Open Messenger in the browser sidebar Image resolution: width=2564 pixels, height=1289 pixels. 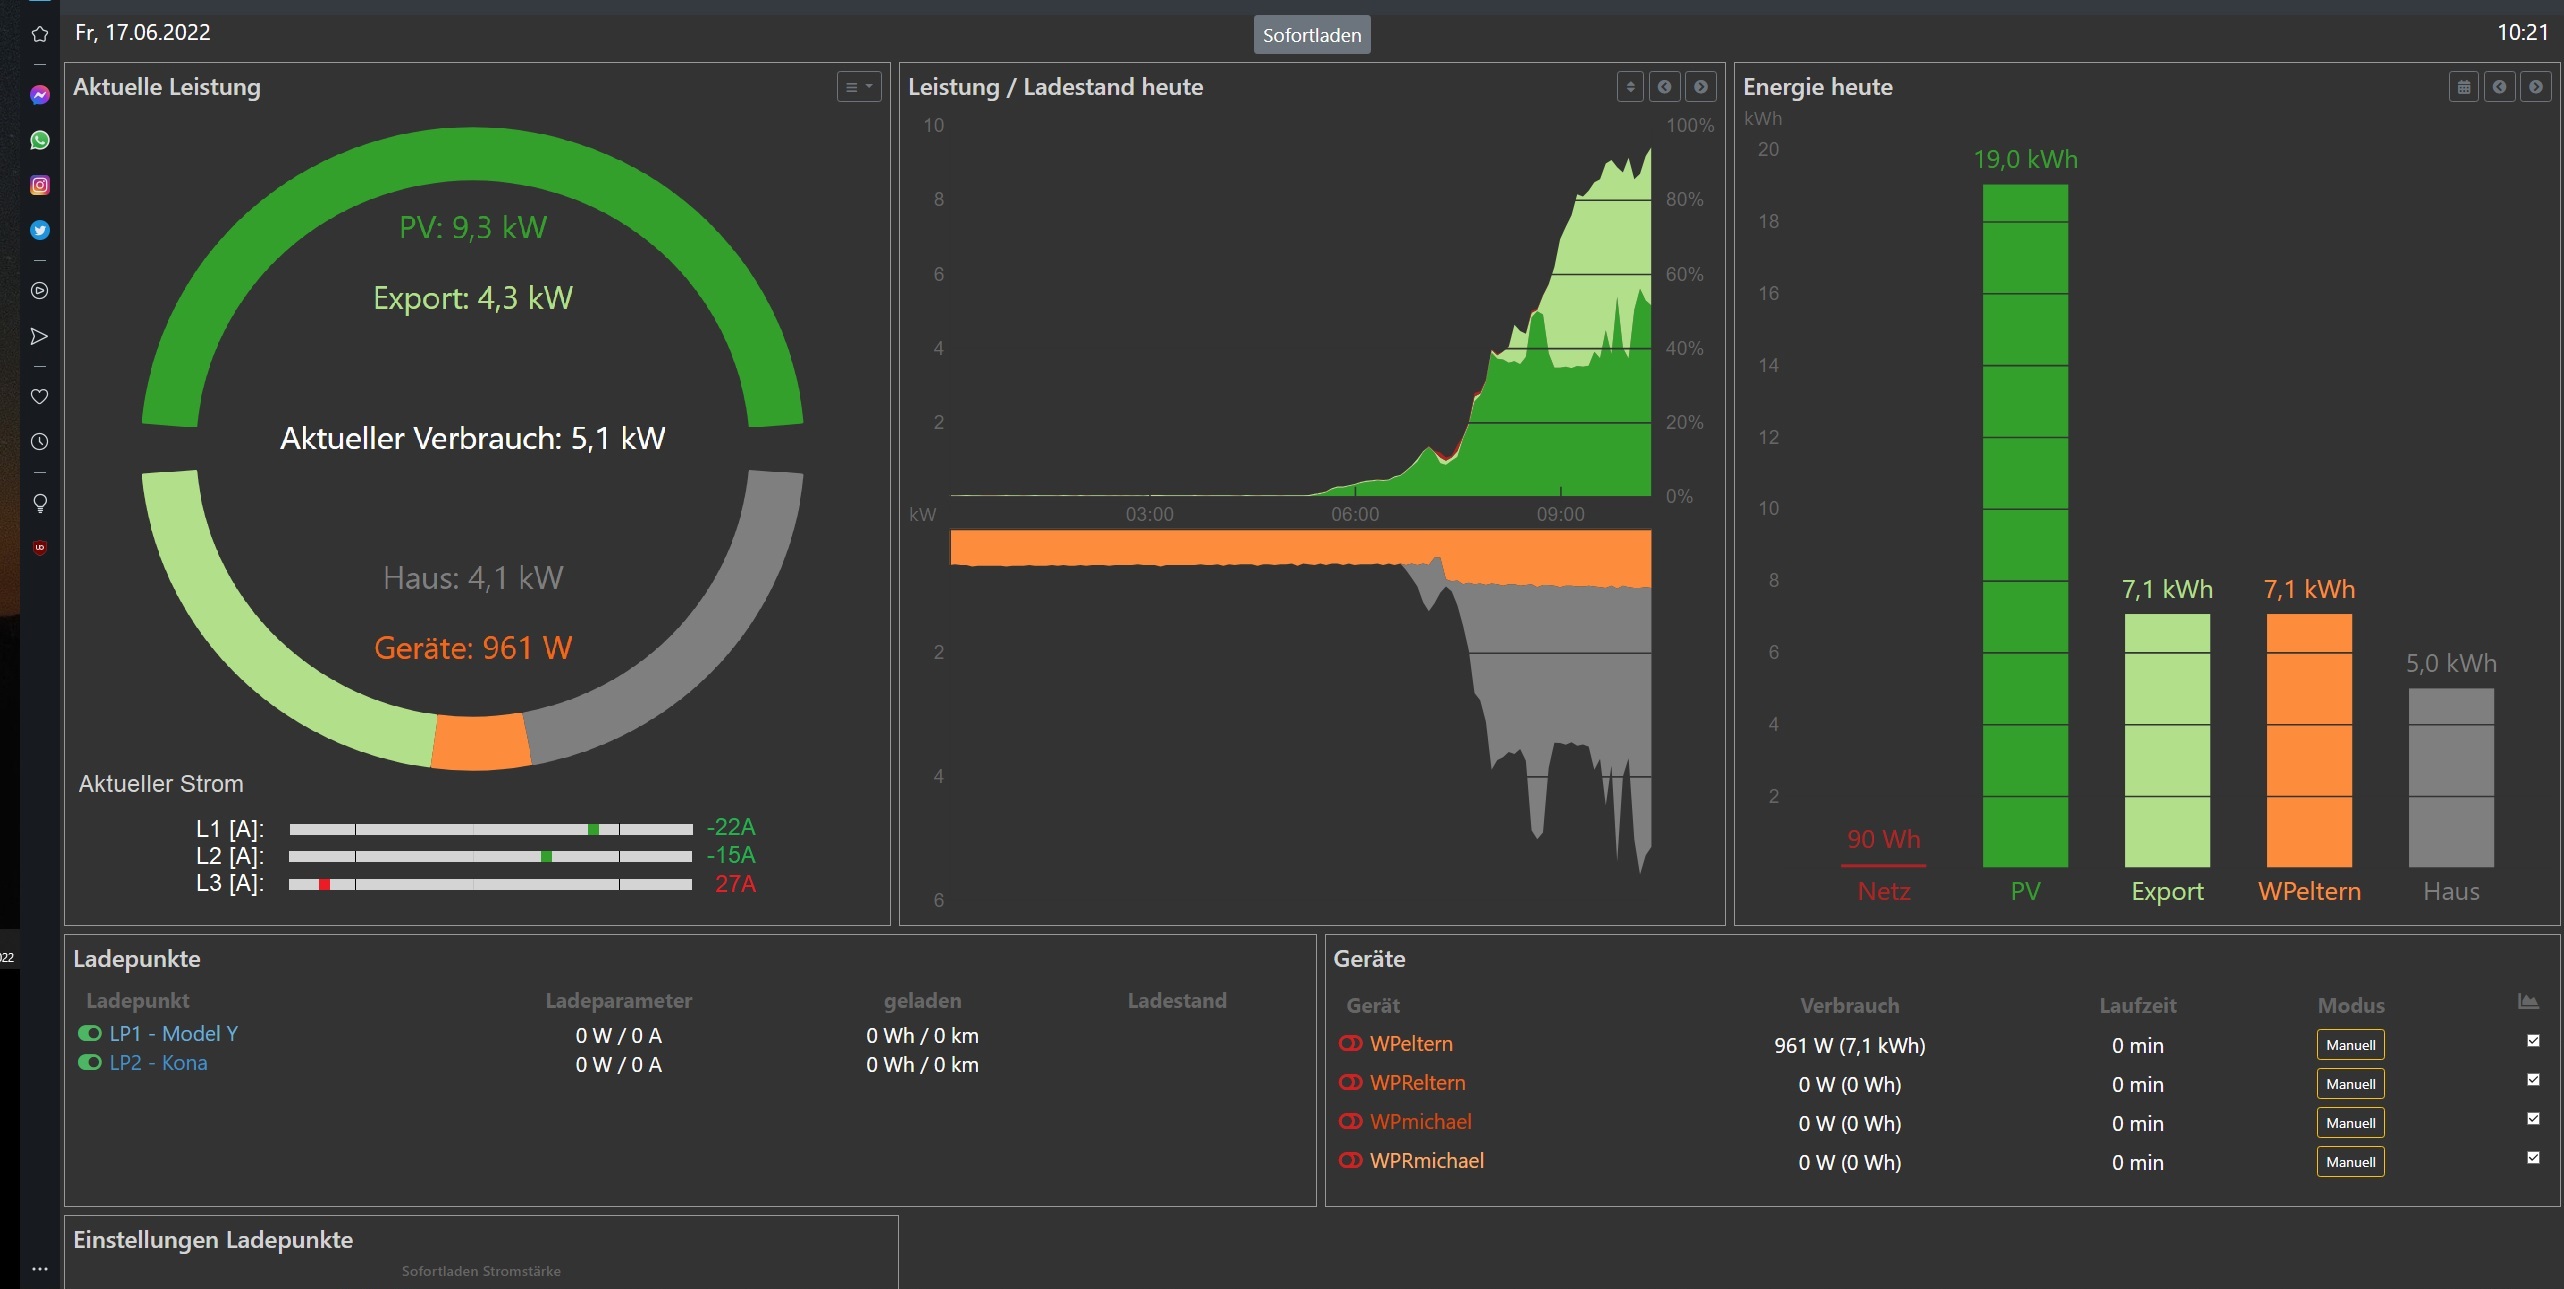click(40, 95)
